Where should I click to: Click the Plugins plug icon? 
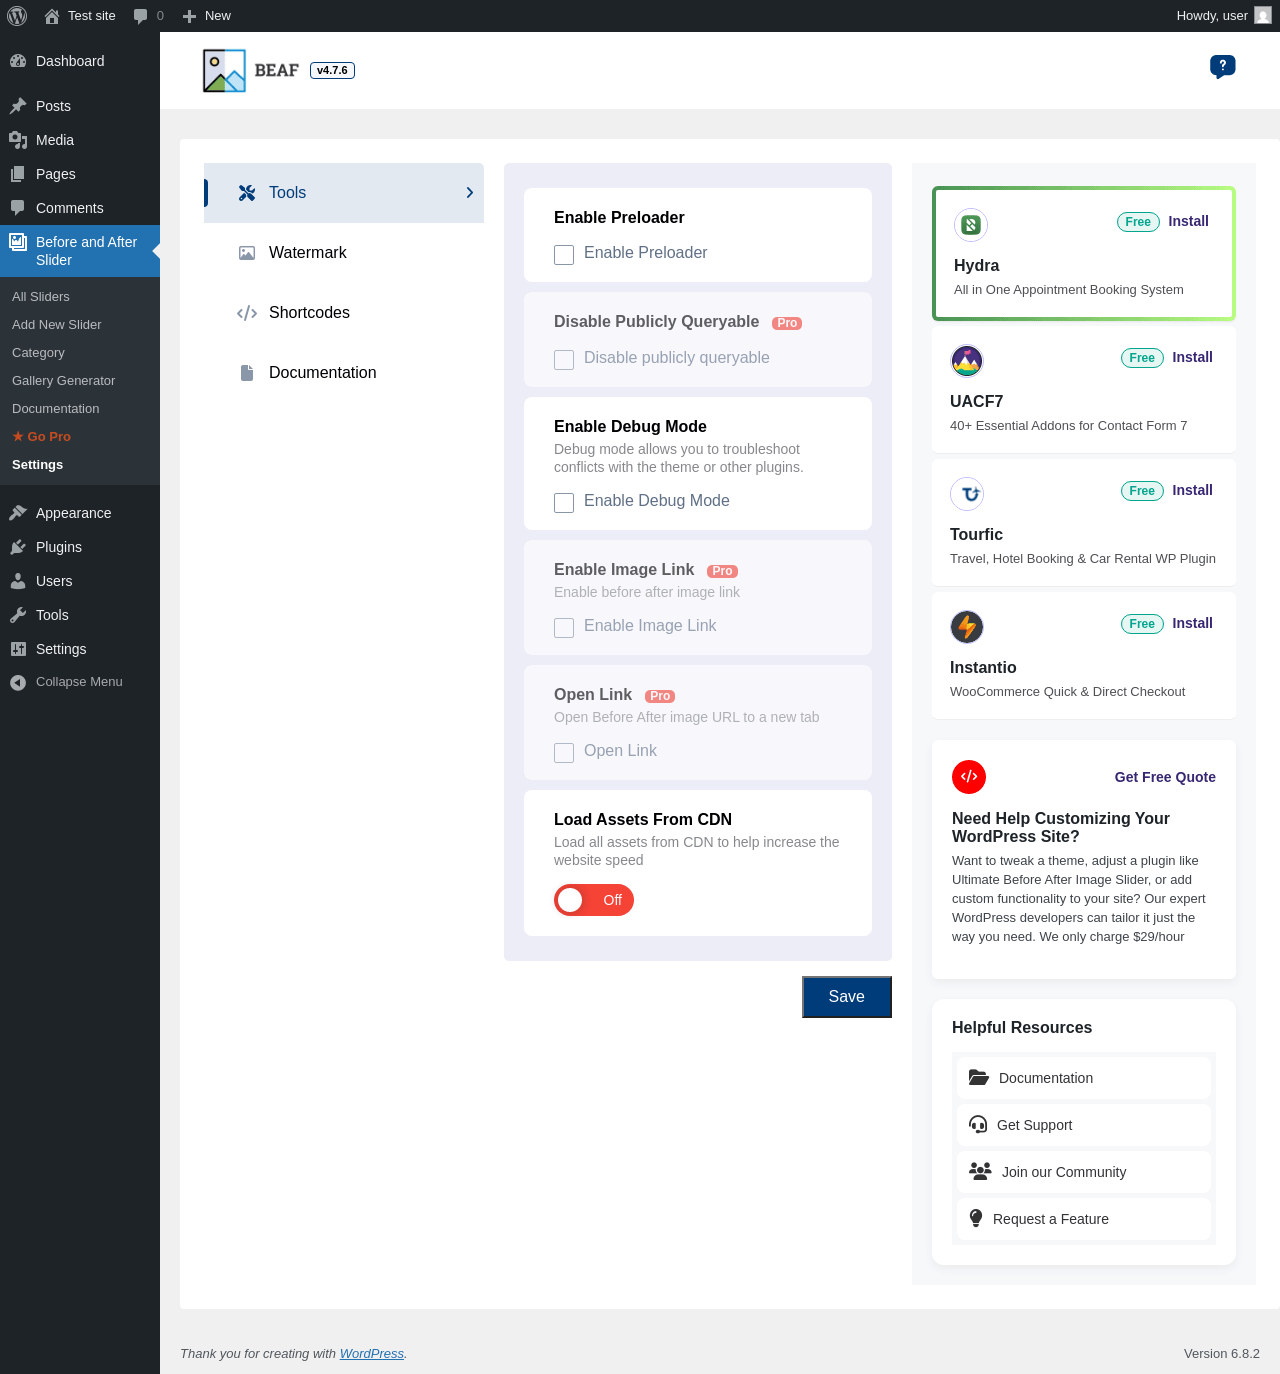(18, 547)
